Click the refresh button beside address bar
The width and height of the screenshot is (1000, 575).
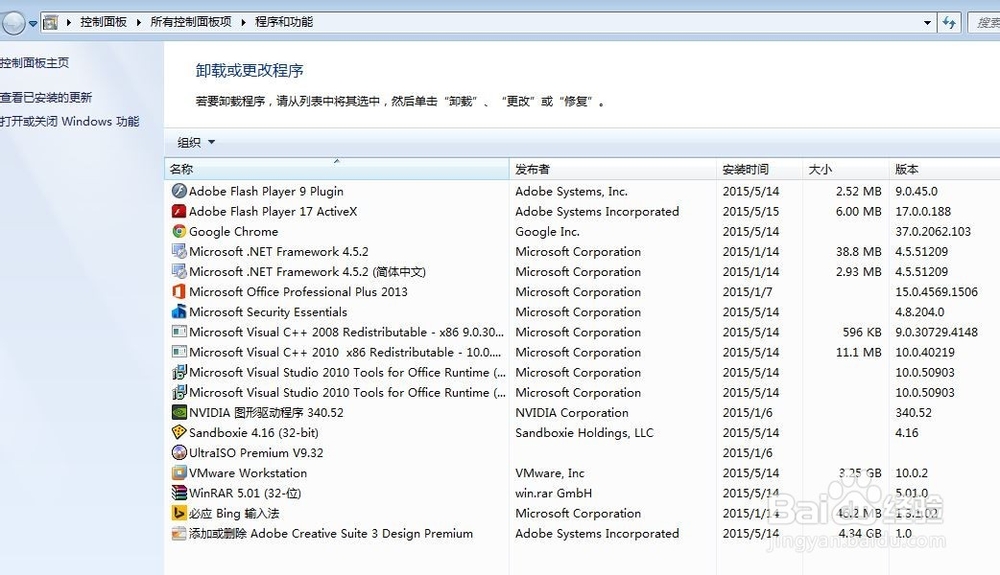[949, 22]
